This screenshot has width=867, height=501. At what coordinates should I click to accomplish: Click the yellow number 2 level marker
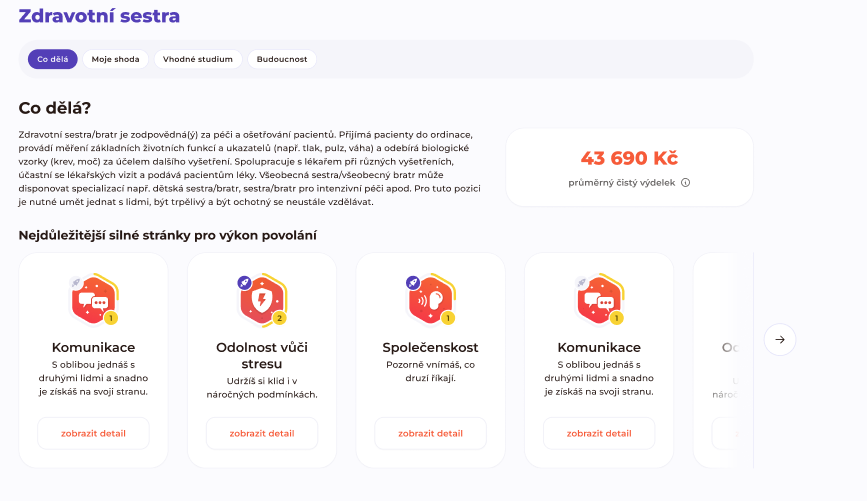(x=280, y=318)
